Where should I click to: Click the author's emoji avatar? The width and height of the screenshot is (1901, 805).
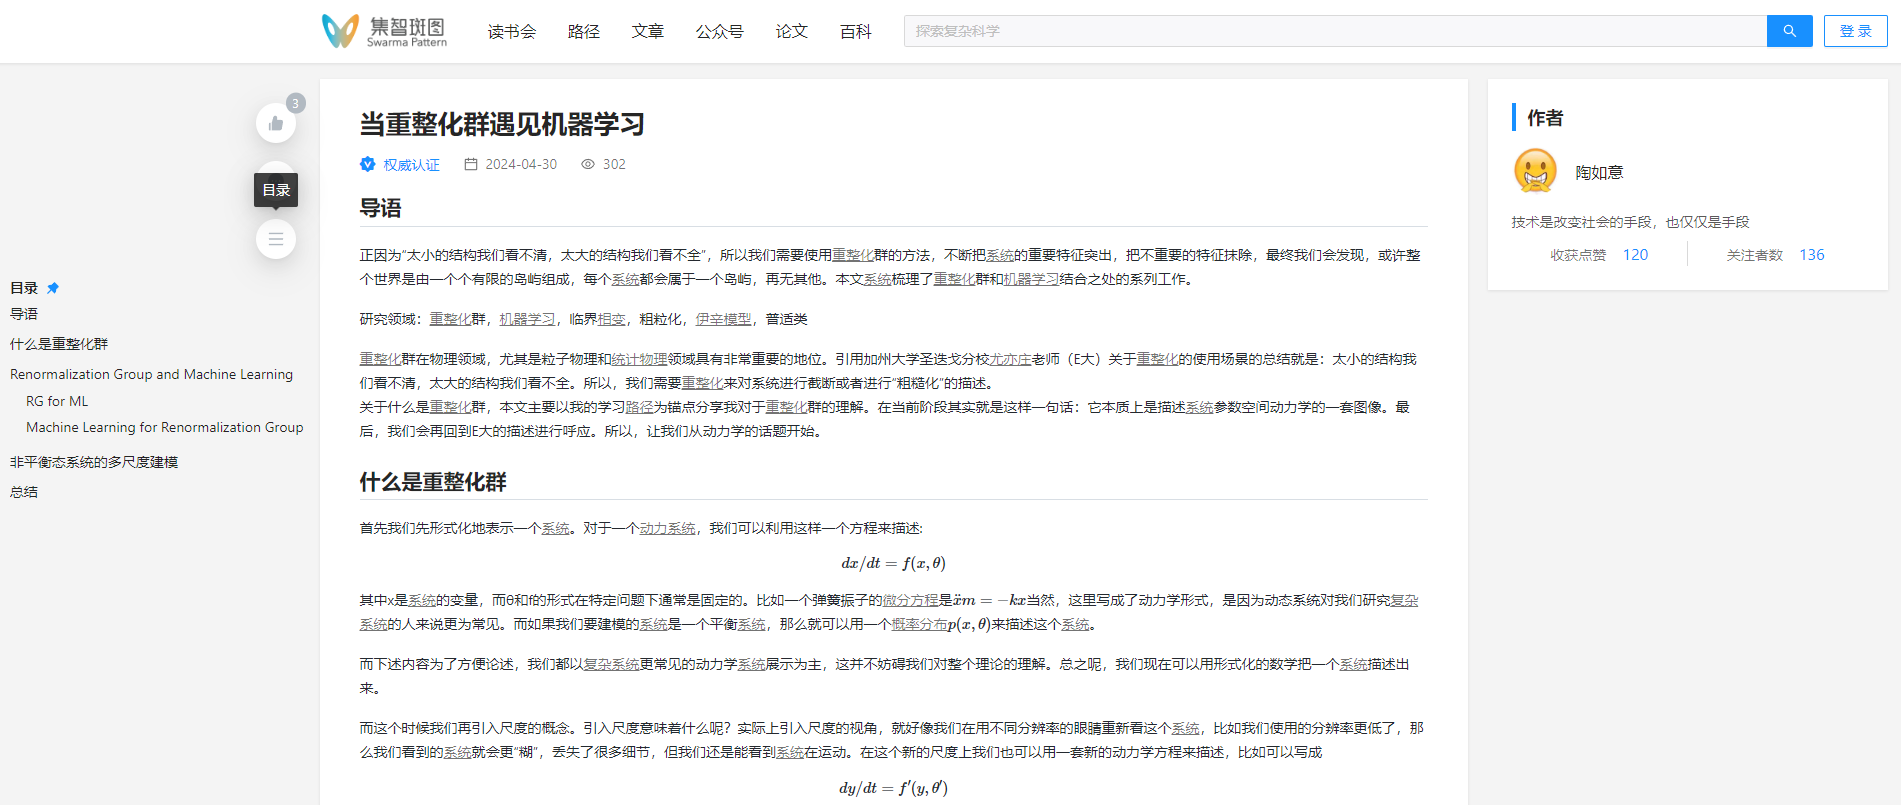[x=1535, y=171]
